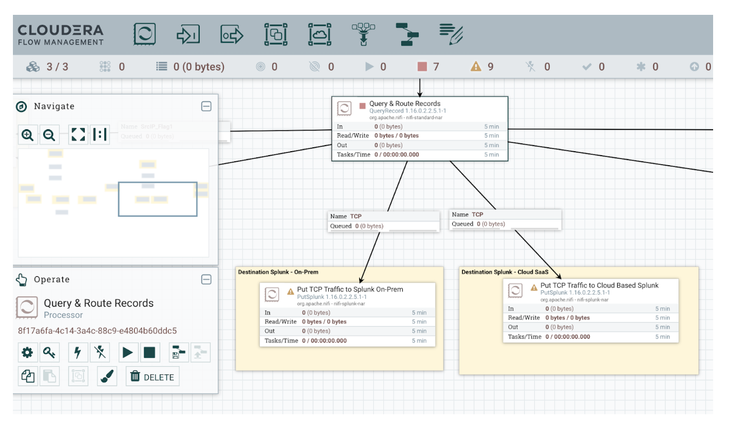735x428 pixels.
Task: Select the Label toolbar icon
Action: [x=451, y=34]
